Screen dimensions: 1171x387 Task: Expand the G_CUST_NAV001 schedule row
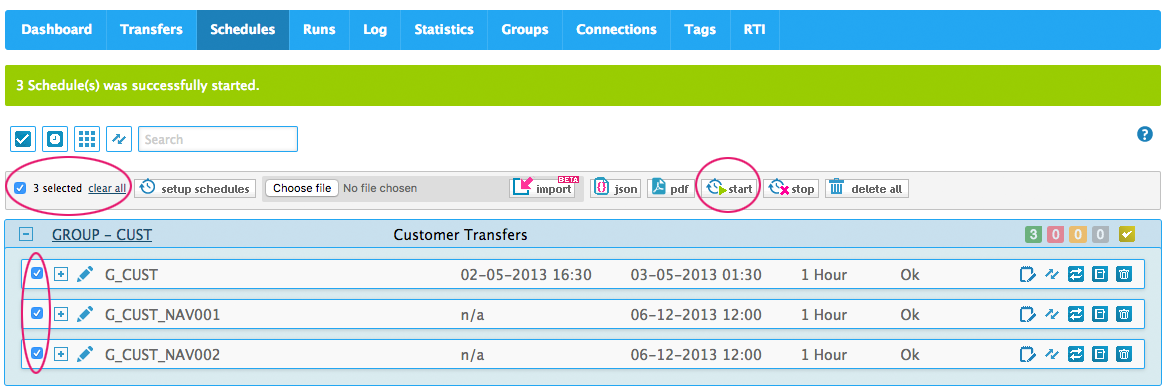coord(61,315)
